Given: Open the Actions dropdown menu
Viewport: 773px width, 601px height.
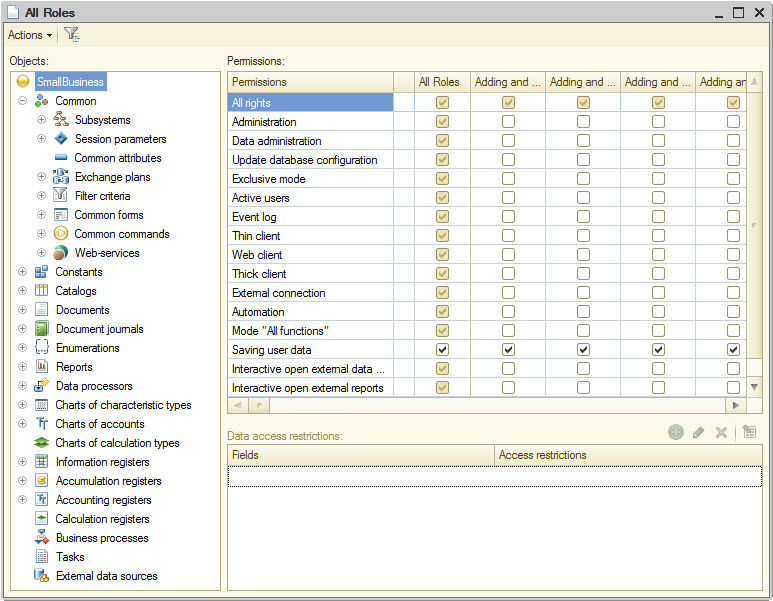Looking at the screenshot, I should click(x=30, y=35).
